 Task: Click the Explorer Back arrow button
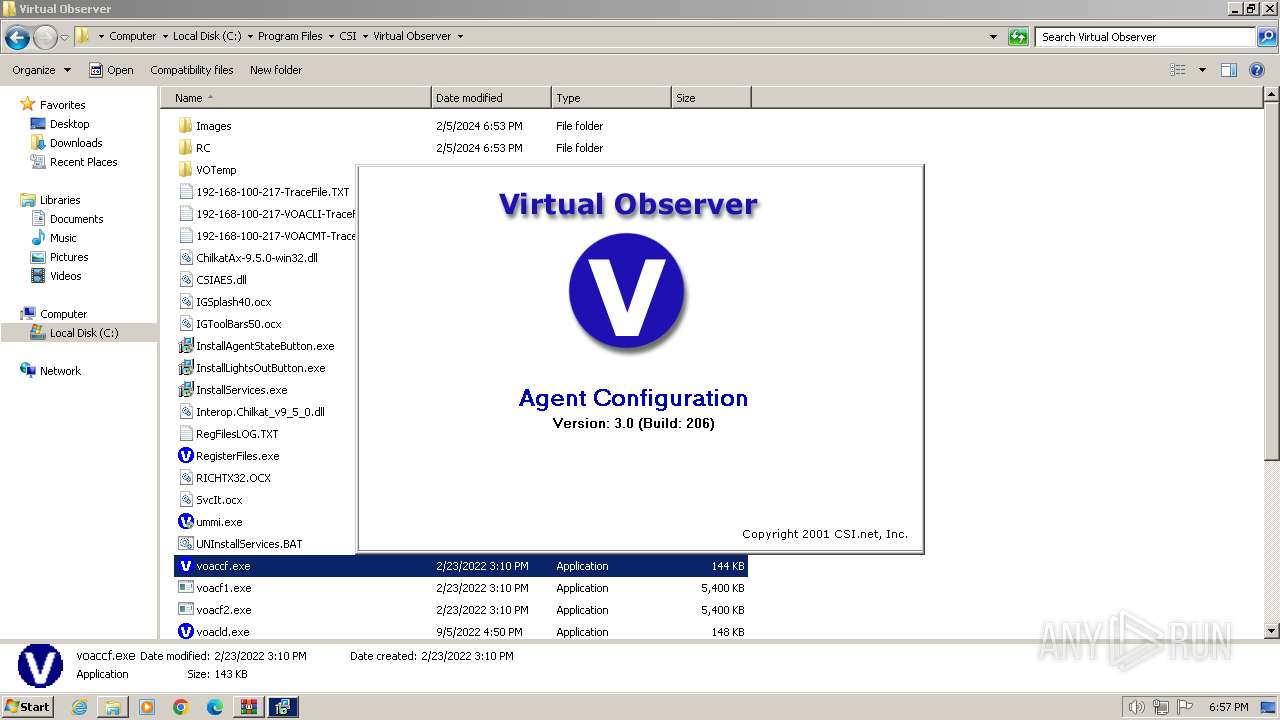(x=17, y=37)
